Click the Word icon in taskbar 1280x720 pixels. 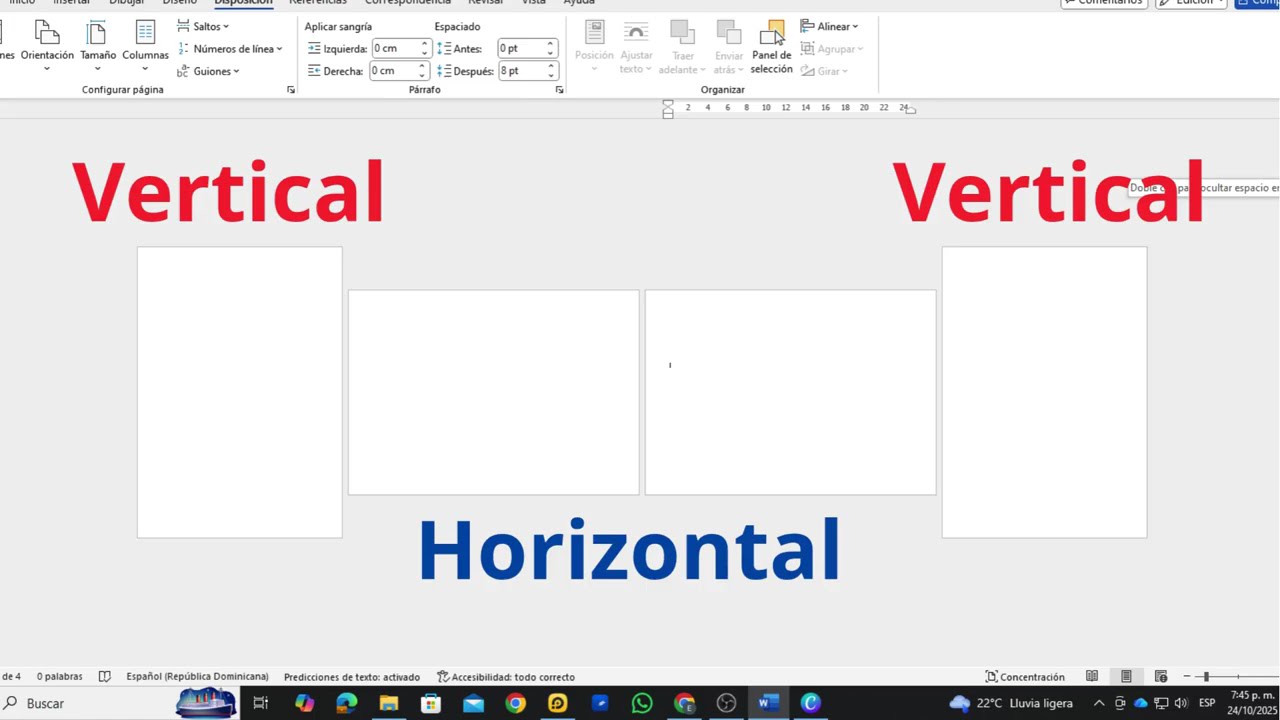tap(768, 704)
